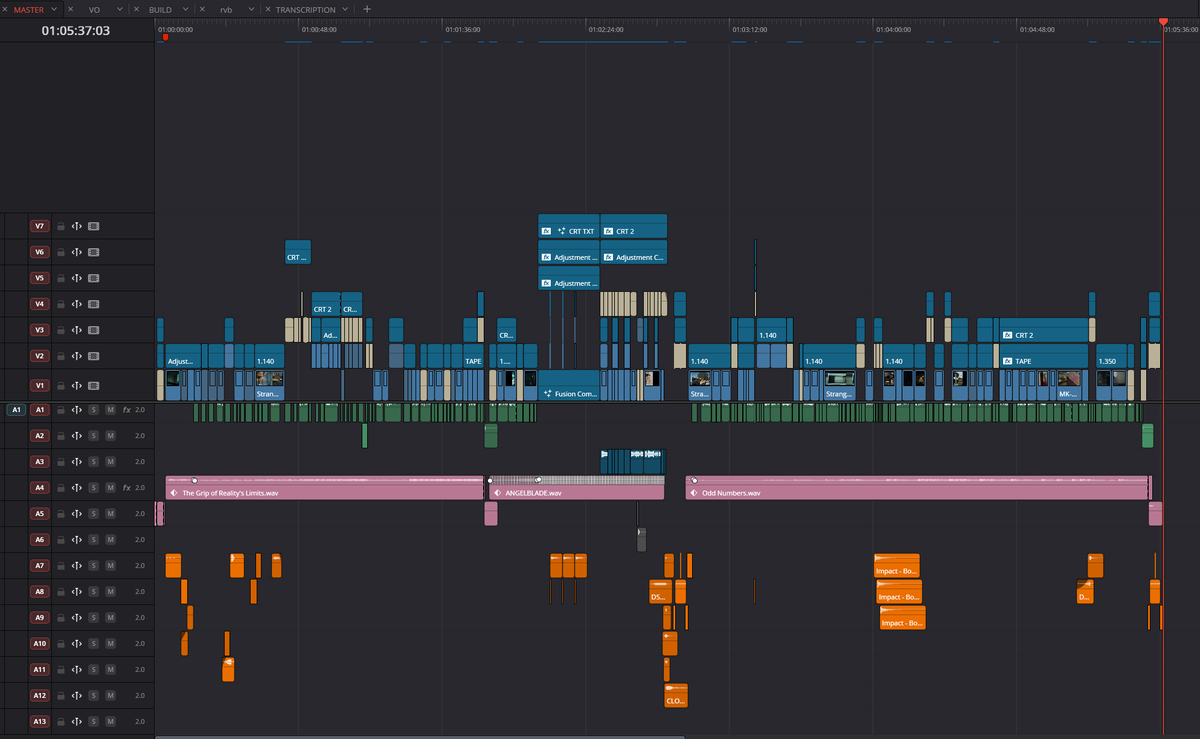The width and height of the screenshot is (1200, 739).
Task: Lock the A13 audio track
Action: pyautogui.click(x=60, y=722)
